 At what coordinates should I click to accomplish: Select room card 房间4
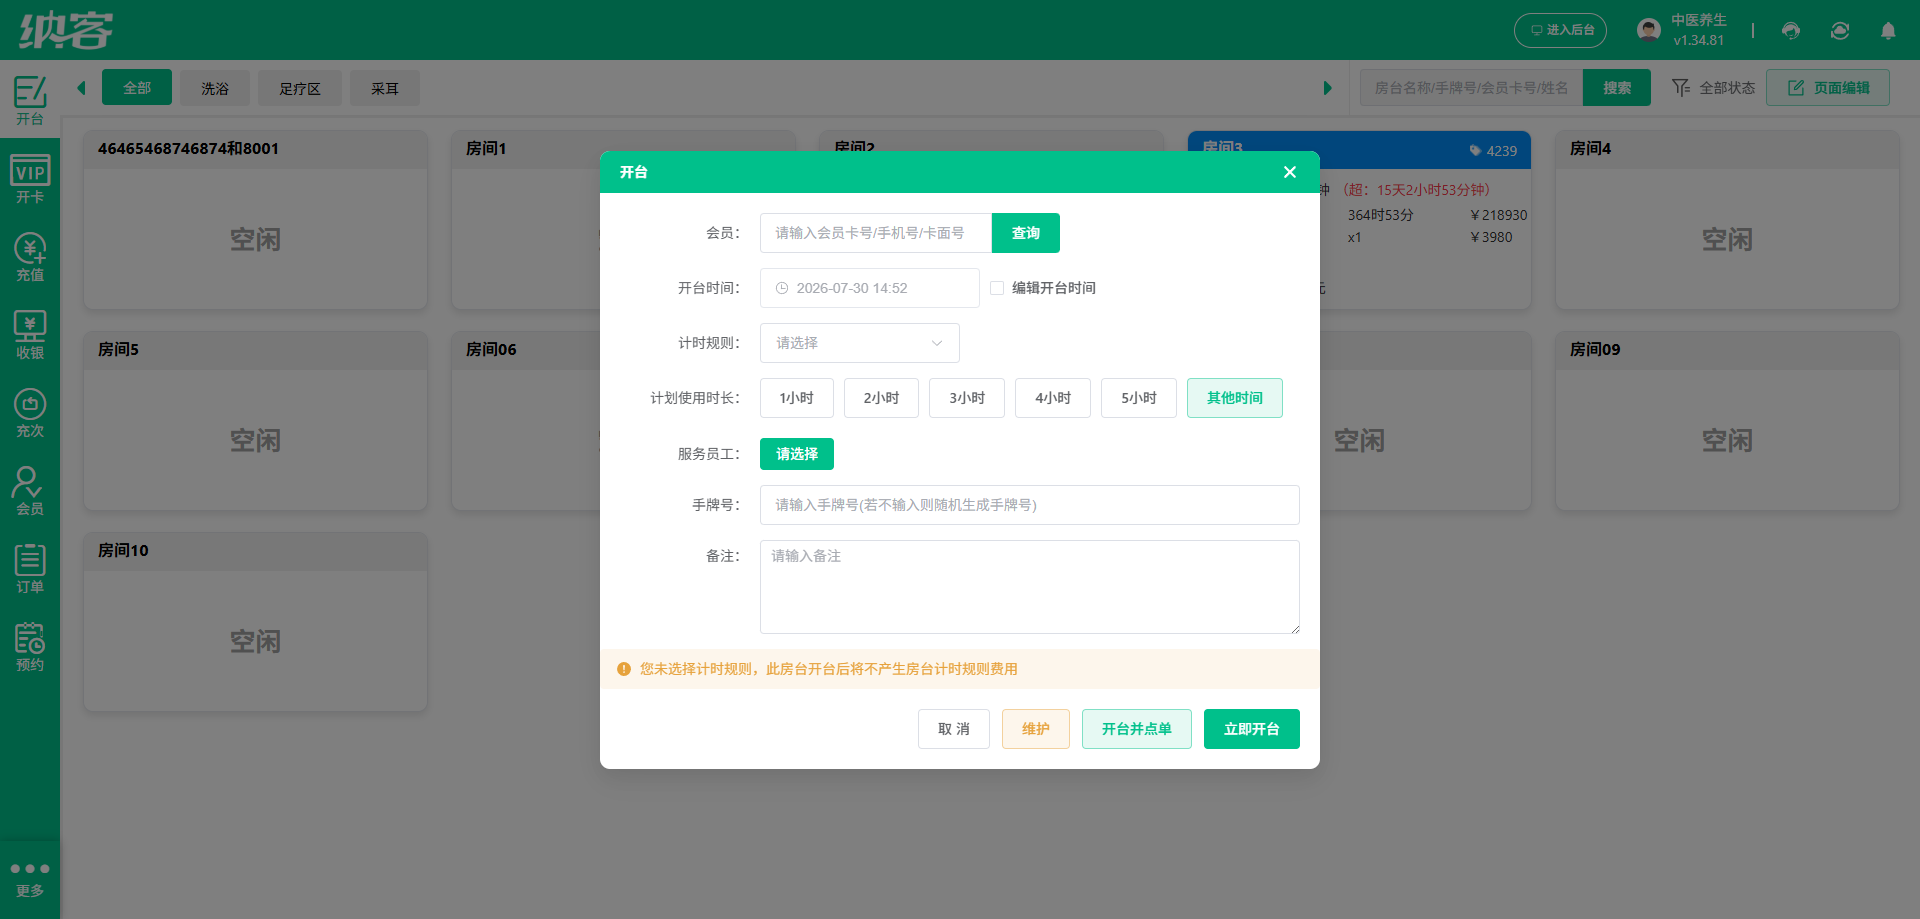1727,220
